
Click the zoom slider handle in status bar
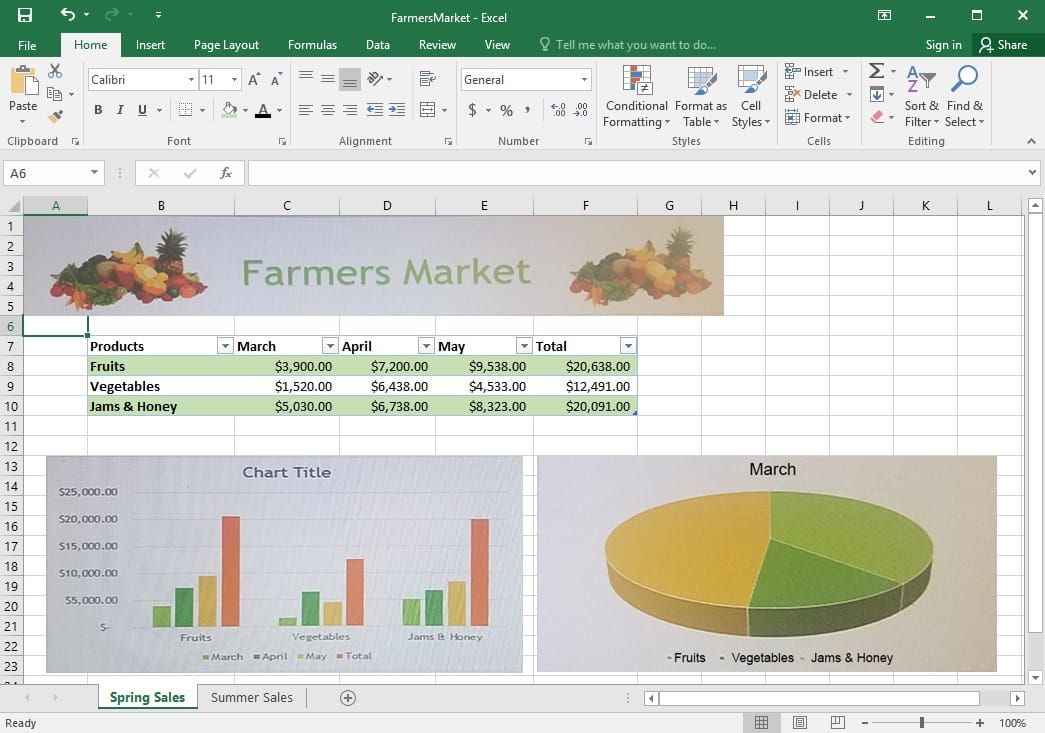tap(921, 722)
